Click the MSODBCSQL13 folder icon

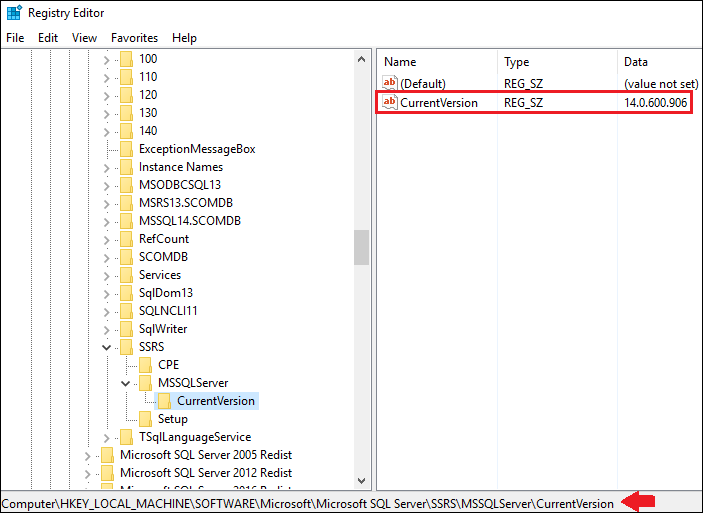pos(126,185)
